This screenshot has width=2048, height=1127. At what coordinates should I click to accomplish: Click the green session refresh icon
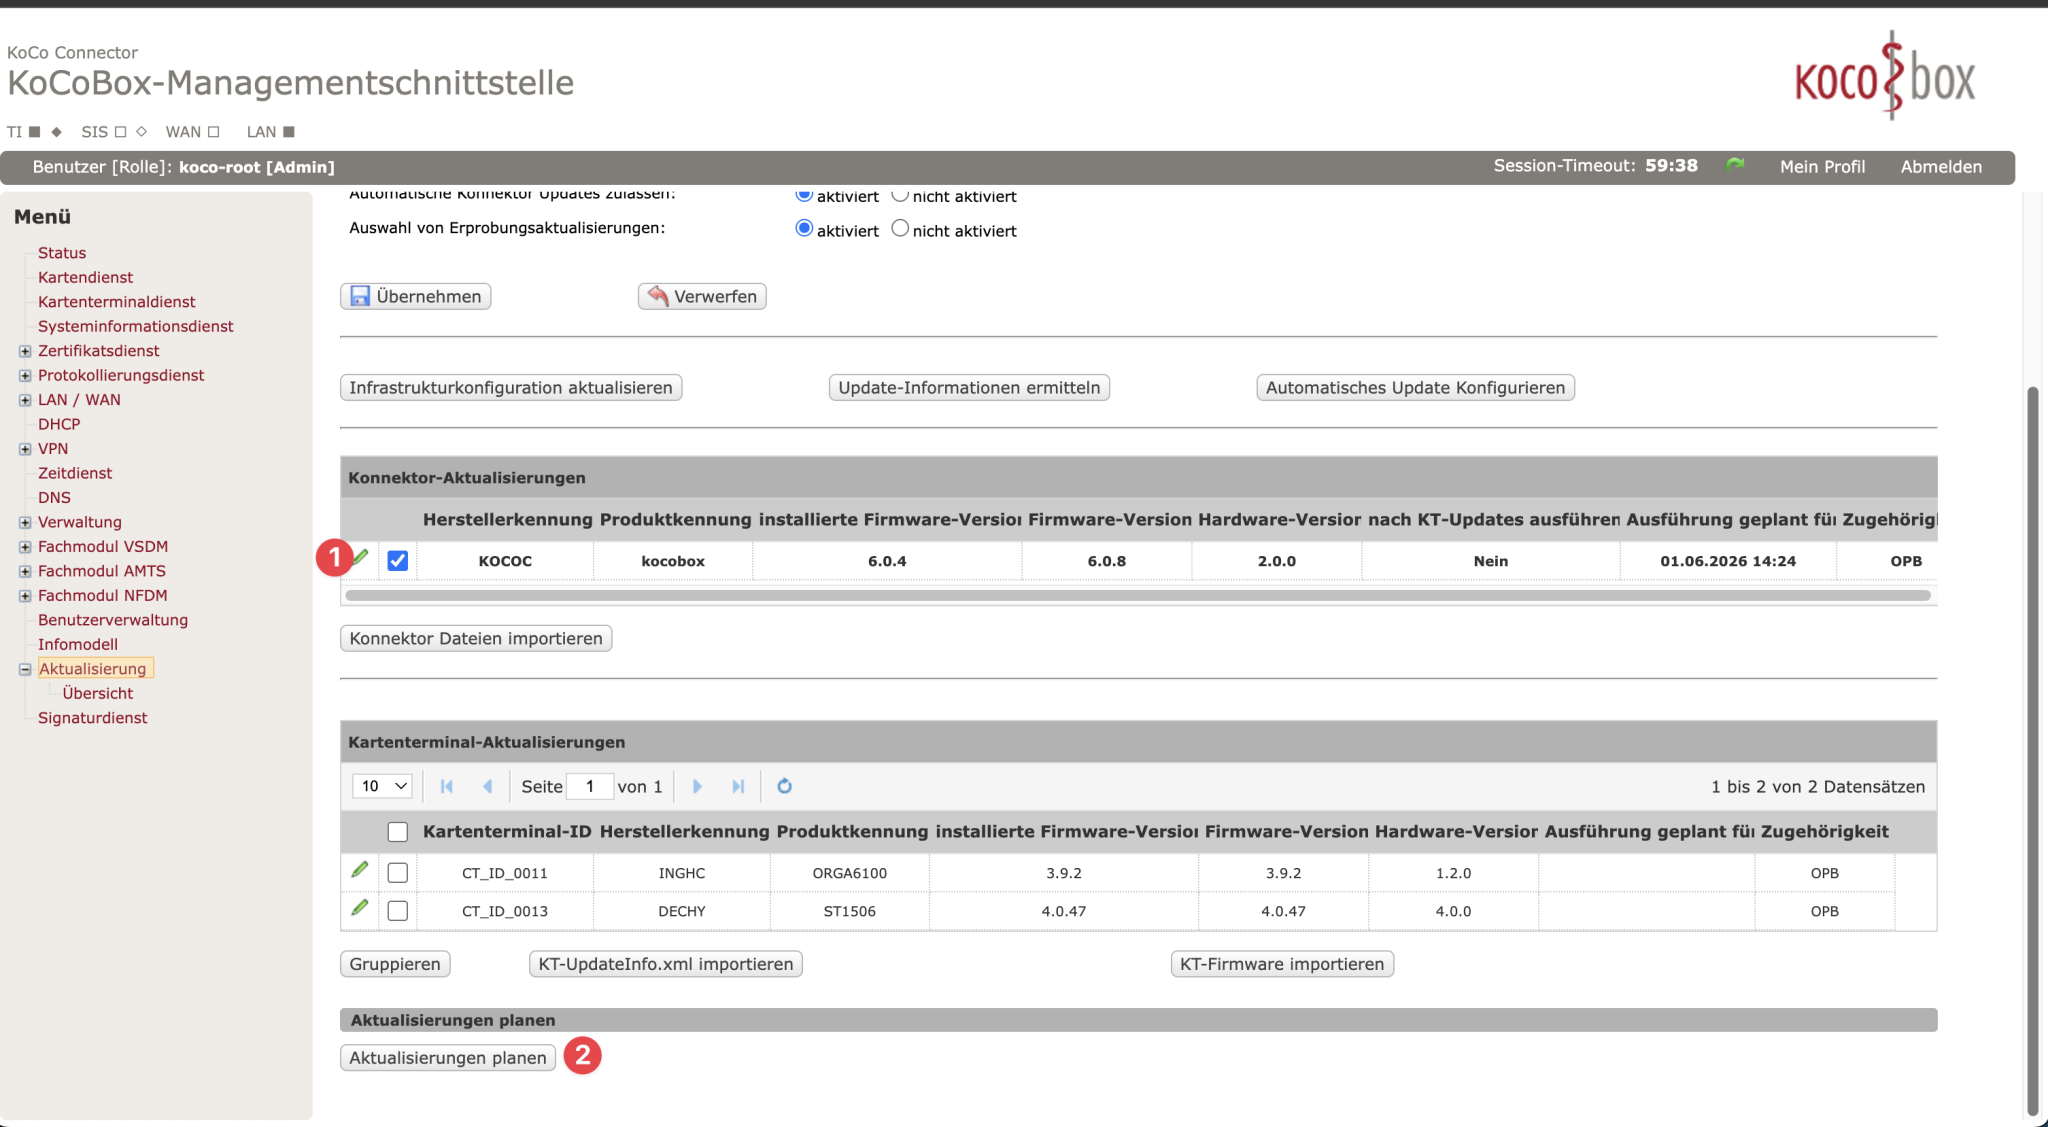(x=1735, y=165)
